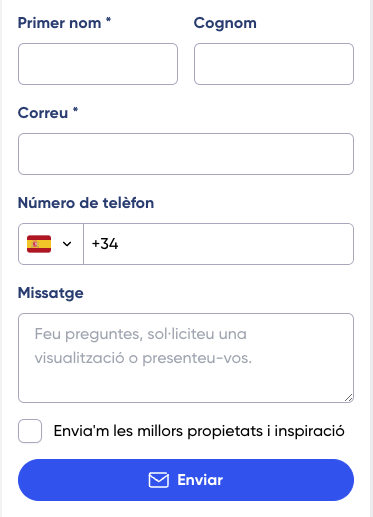This screenshot has width=373, height=517.
Task: Focus the Cognom text field
Action: click(x=274, y=64)
